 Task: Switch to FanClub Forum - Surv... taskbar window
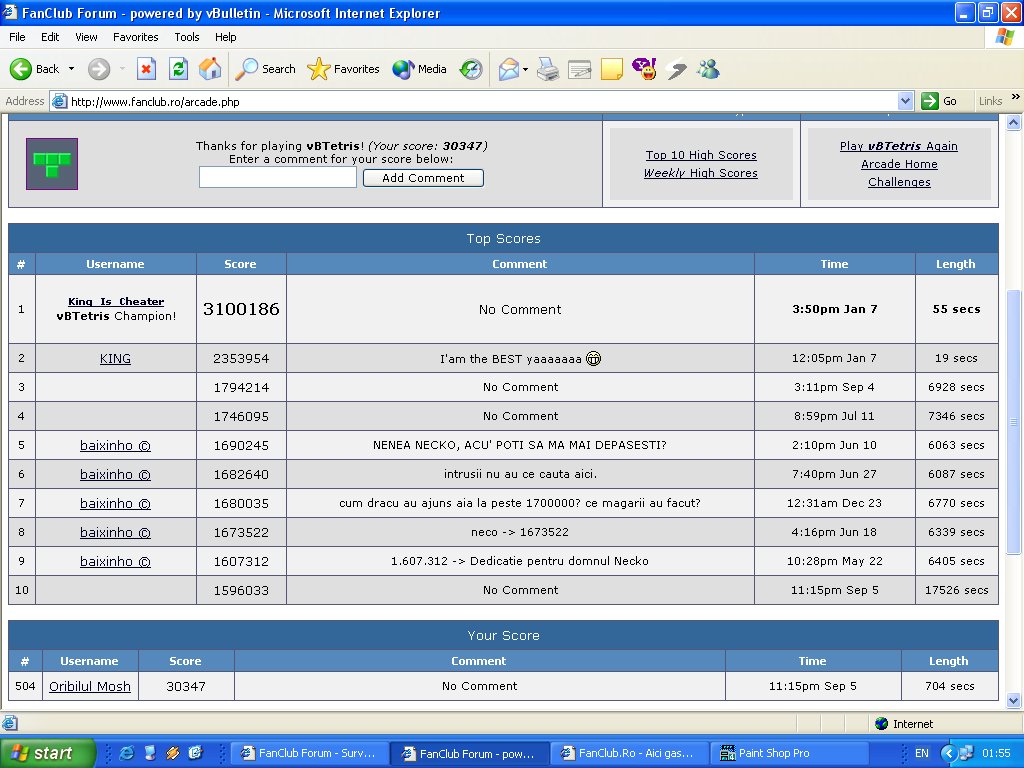coord(310,753)
